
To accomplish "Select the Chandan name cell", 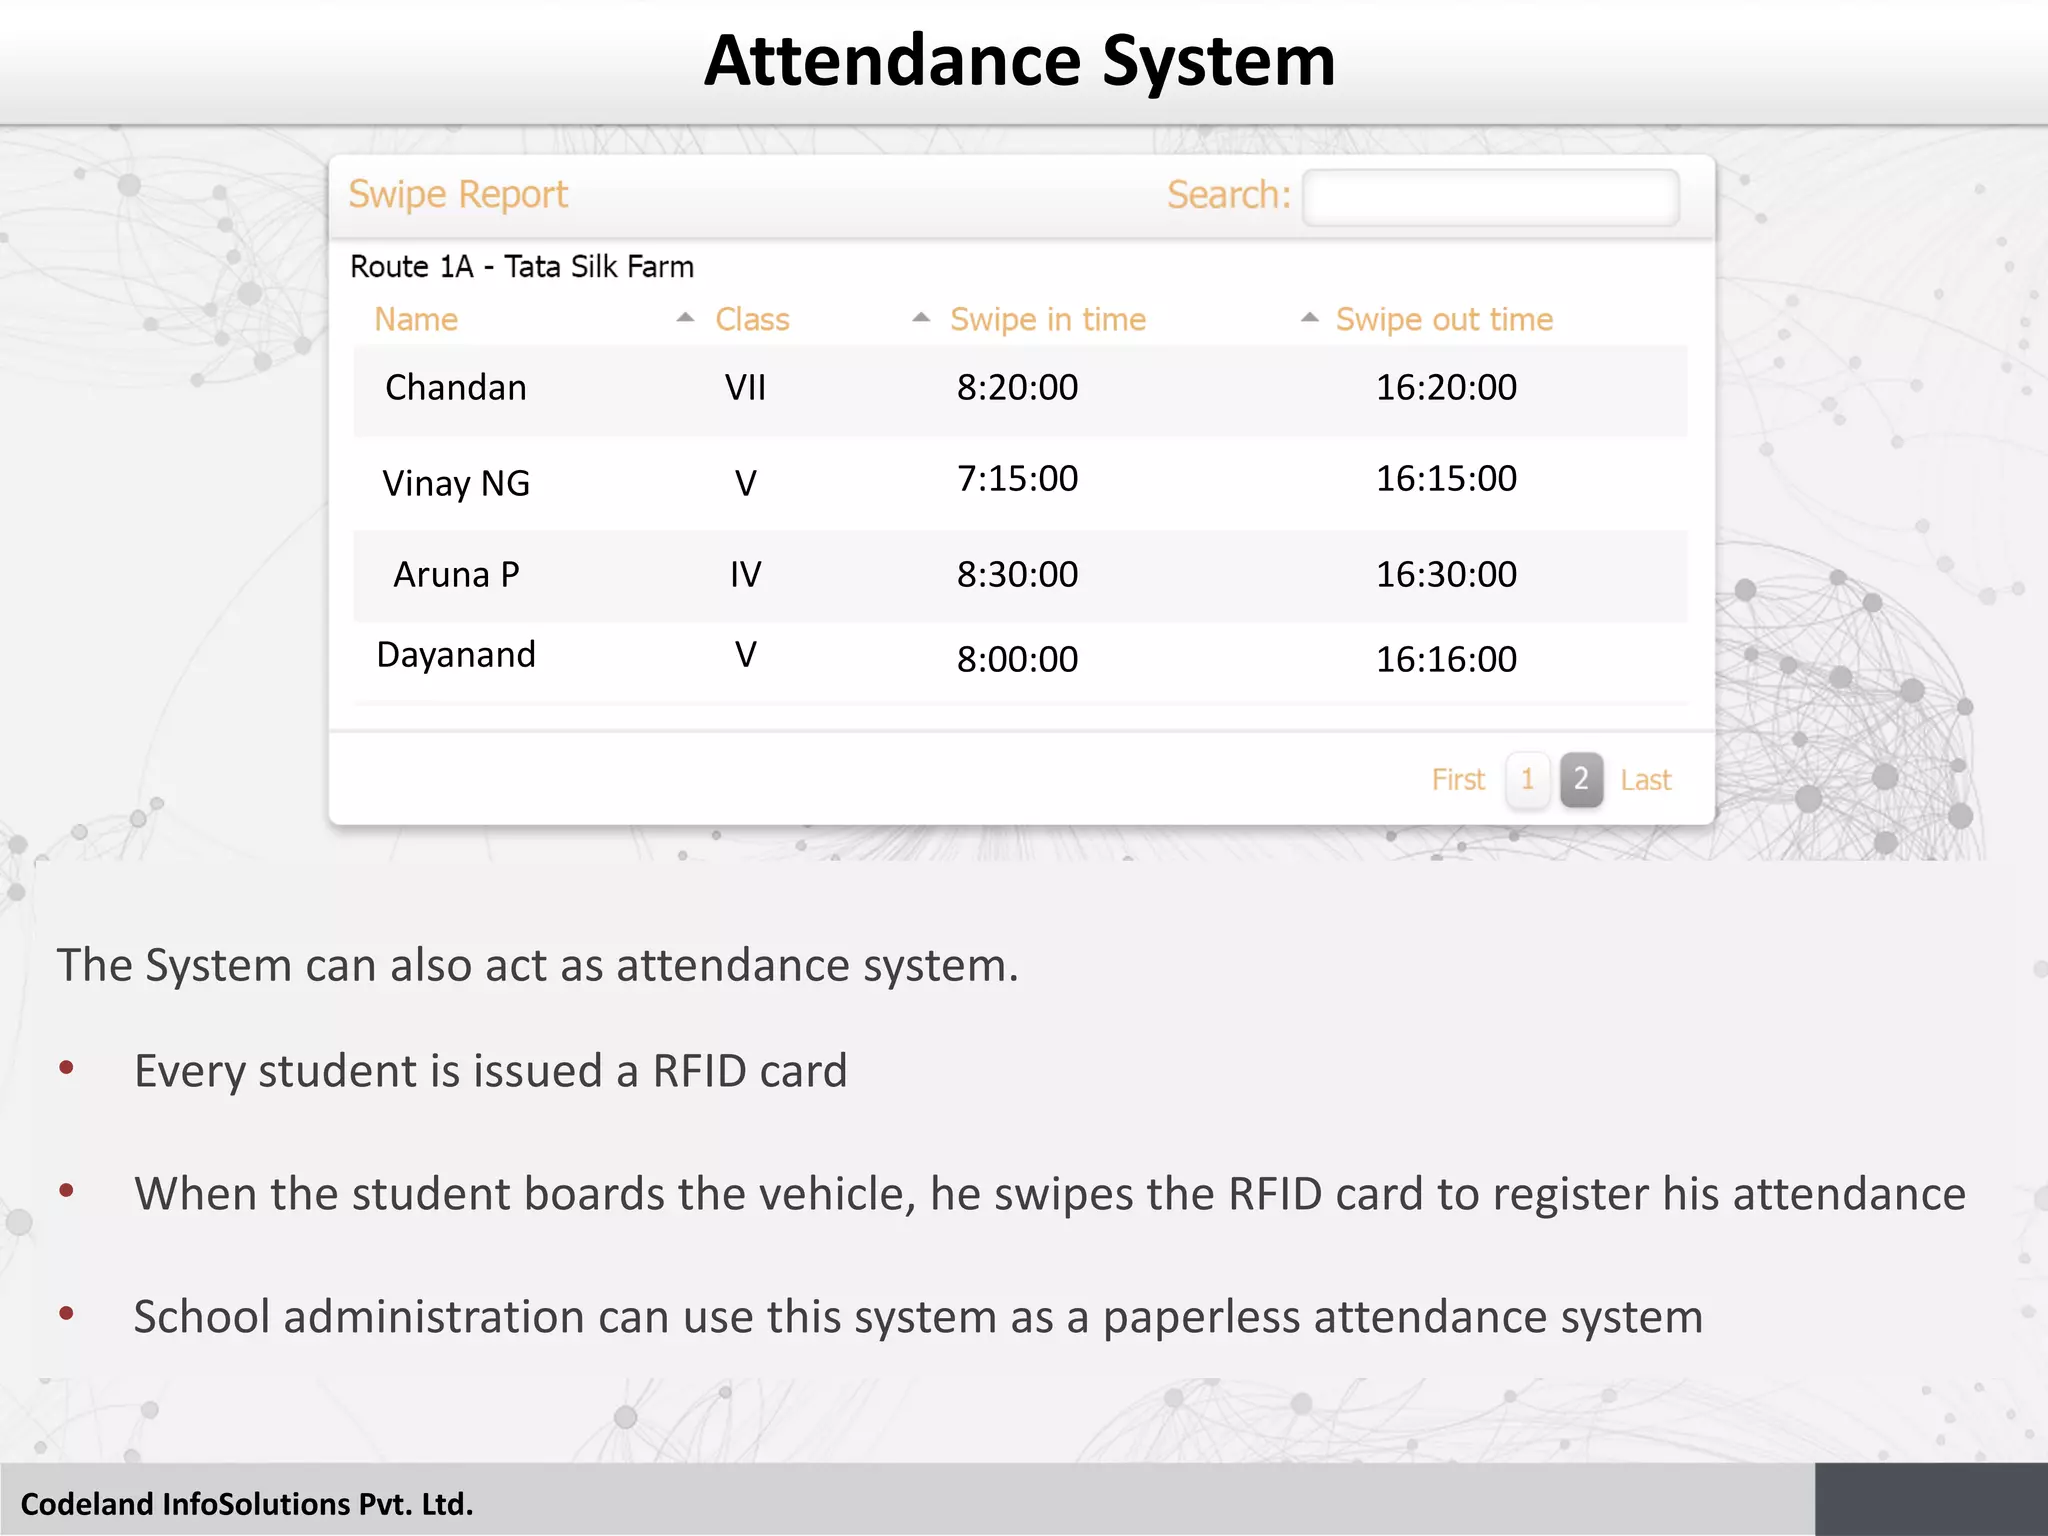I will (456, 388).
